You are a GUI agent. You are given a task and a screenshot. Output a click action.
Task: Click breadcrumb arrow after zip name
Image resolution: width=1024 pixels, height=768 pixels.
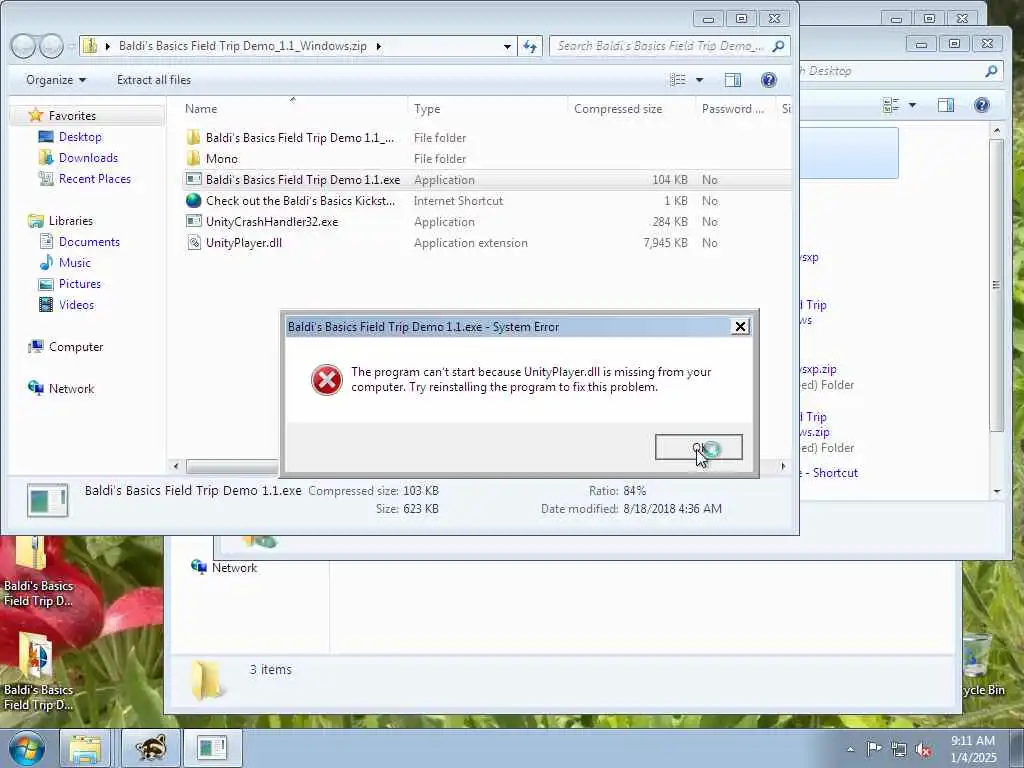(378, 46)
